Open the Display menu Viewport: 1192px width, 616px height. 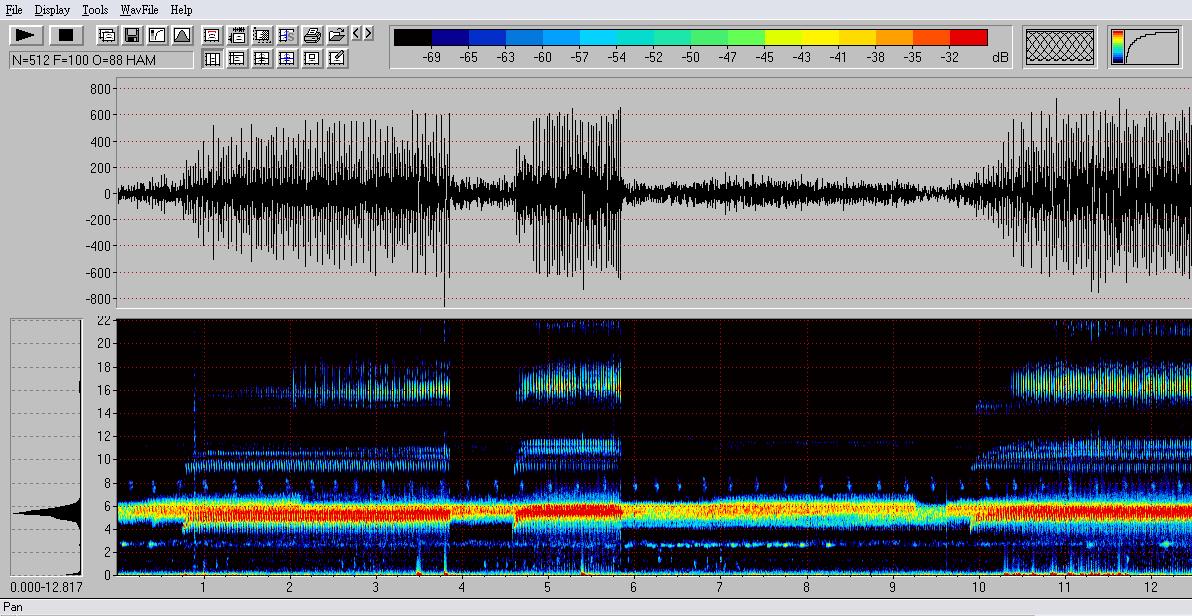click(x=52, y=10)
